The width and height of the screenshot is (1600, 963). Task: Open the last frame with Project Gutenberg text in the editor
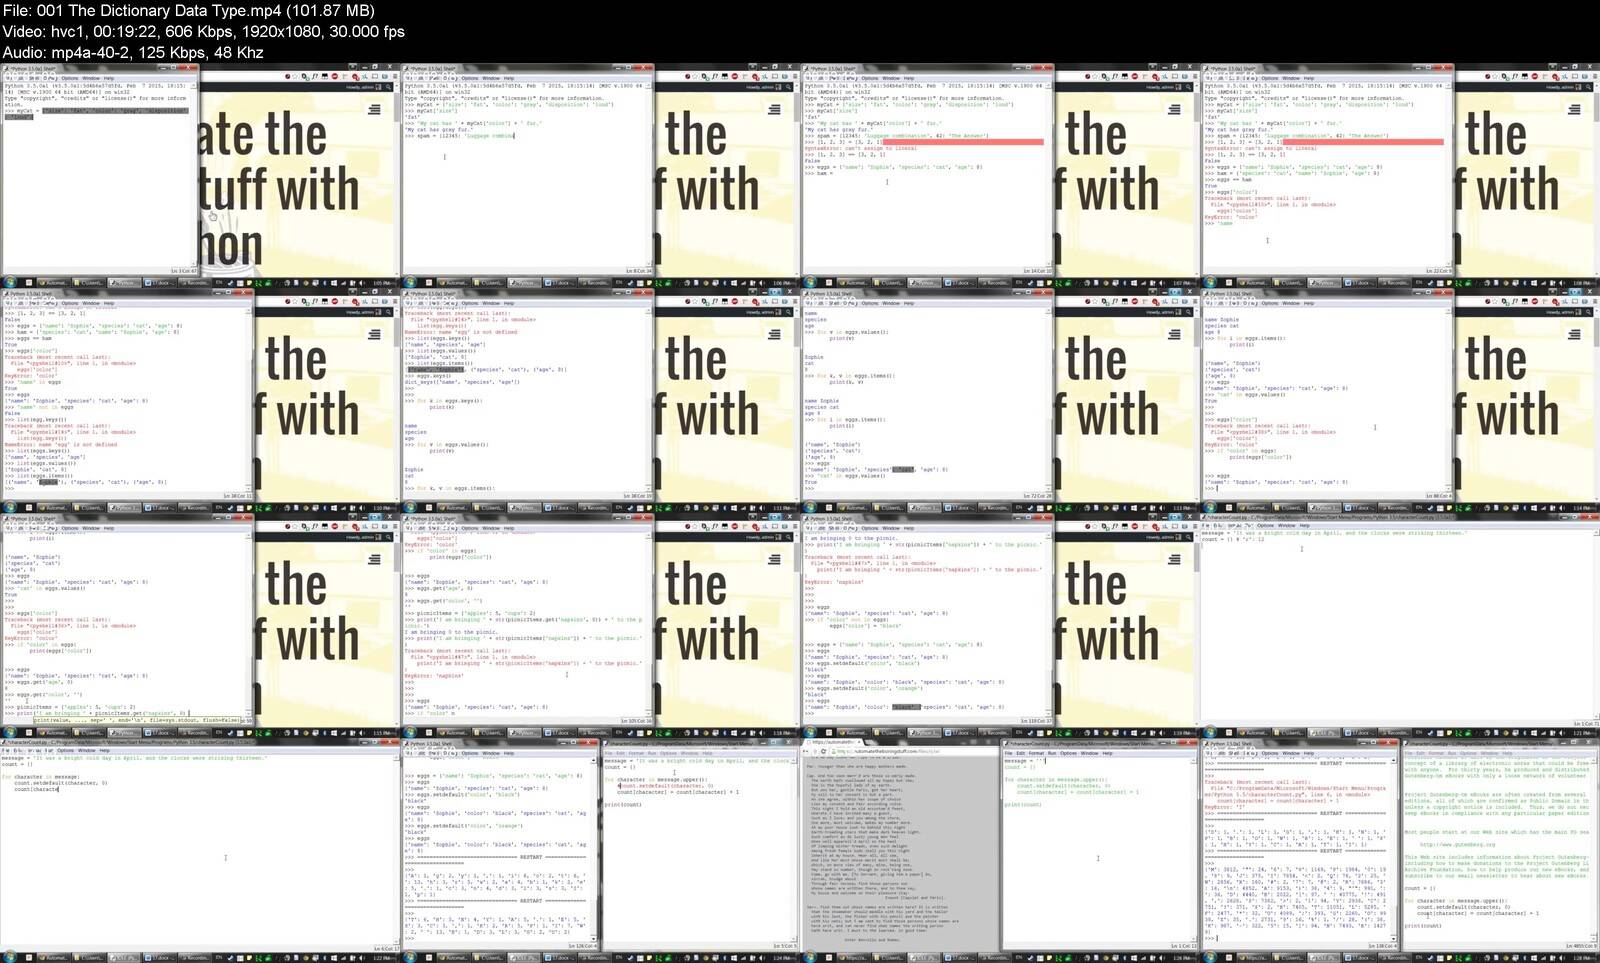[x=1400, y=852]
